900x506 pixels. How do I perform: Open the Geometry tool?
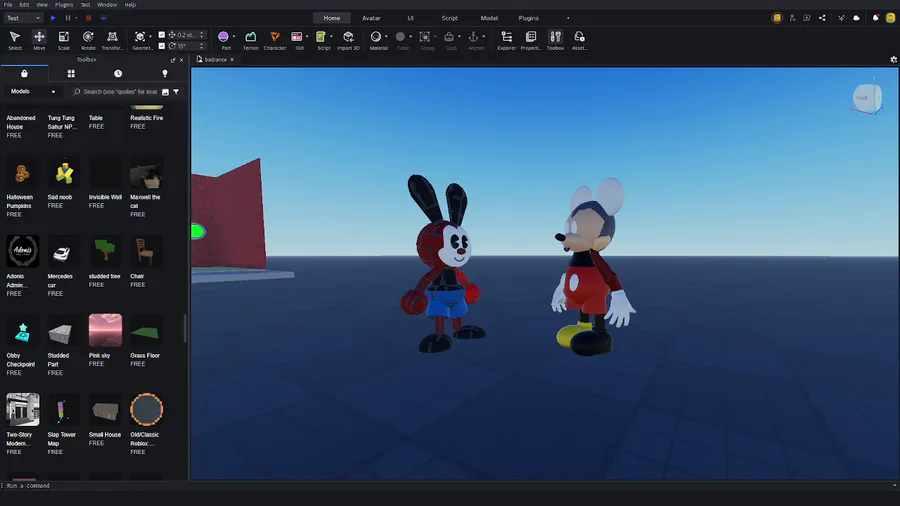tap(140, 40)
